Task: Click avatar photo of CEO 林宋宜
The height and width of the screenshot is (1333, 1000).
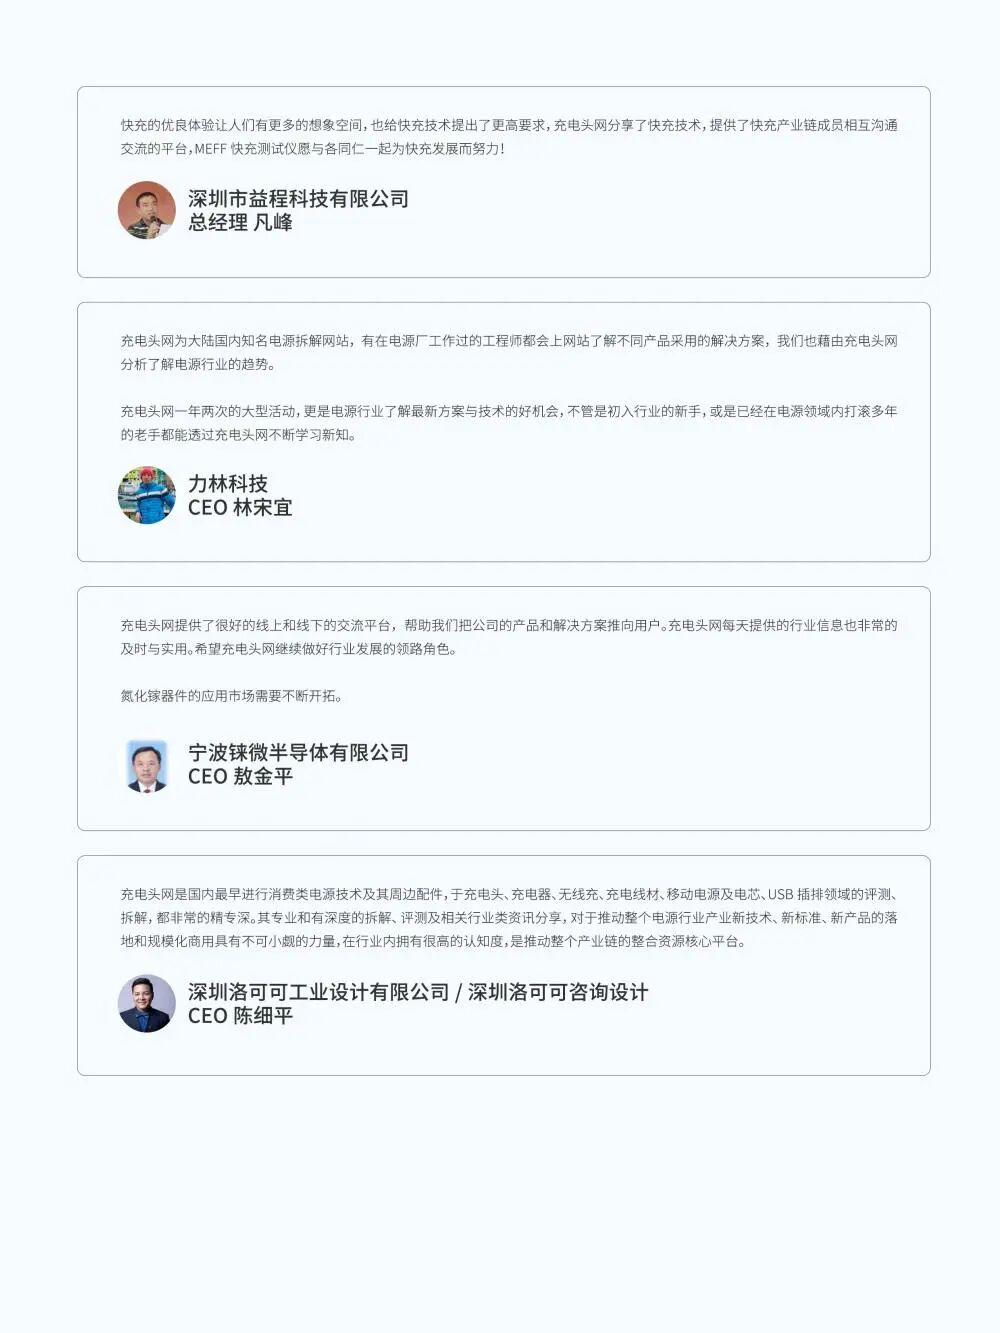Action: tap(147, 495)
